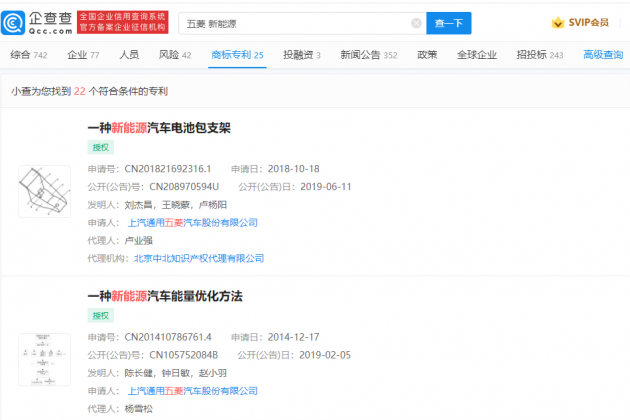Image resolution: width=630 pixels, height=420 pixels.
Task: Open the 全球企业 tab
Action: click(477, 55)
